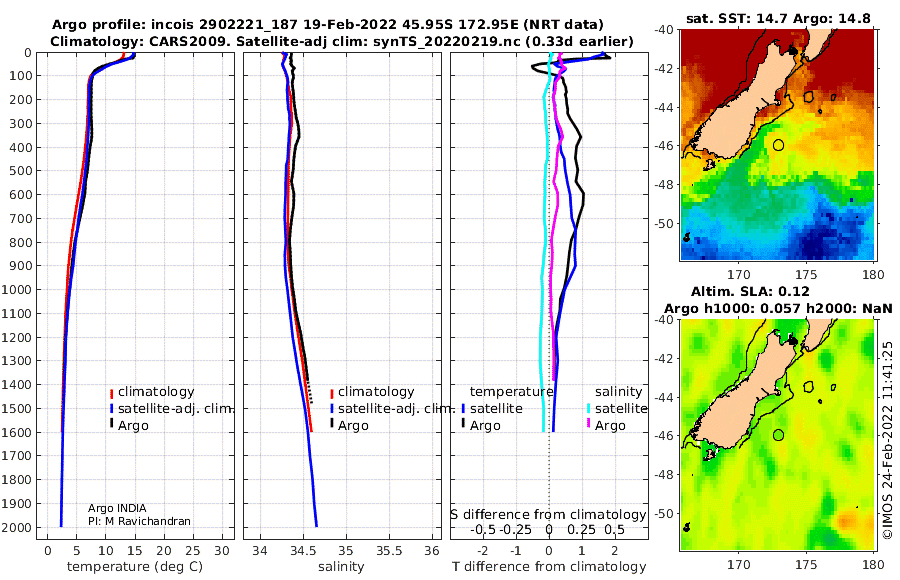Click the 'Argo' legend label in the salinity panel
The image size is (900, 580).
[353, 426]
